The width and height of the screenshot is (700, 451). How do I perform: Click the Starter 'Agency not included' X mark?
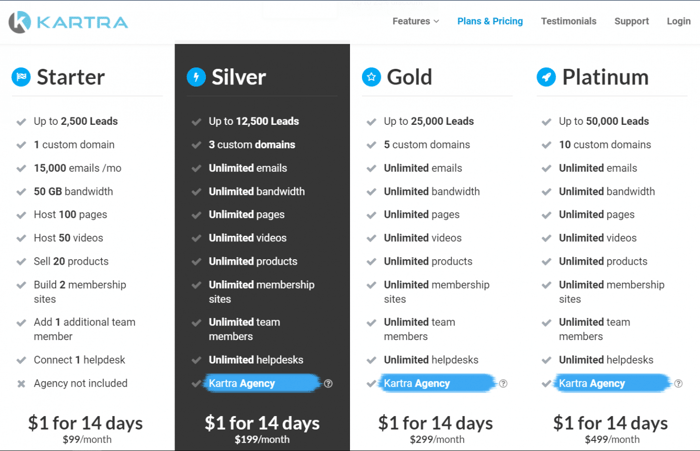pyautogui.click(x=21, y=384)
